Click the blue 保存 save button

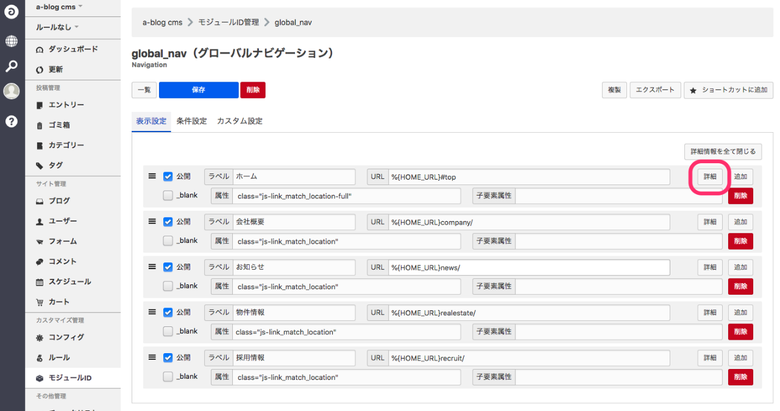(198, 90)
